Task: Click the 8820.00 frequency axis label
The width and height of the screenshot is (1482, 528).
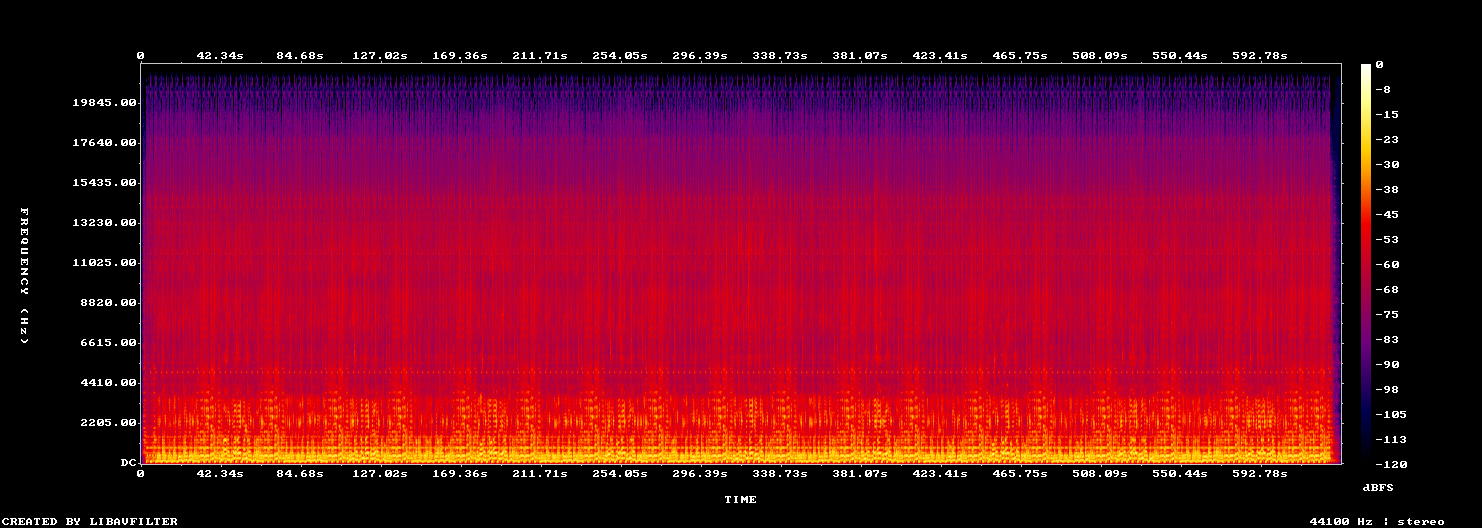Action: (108, 303)
